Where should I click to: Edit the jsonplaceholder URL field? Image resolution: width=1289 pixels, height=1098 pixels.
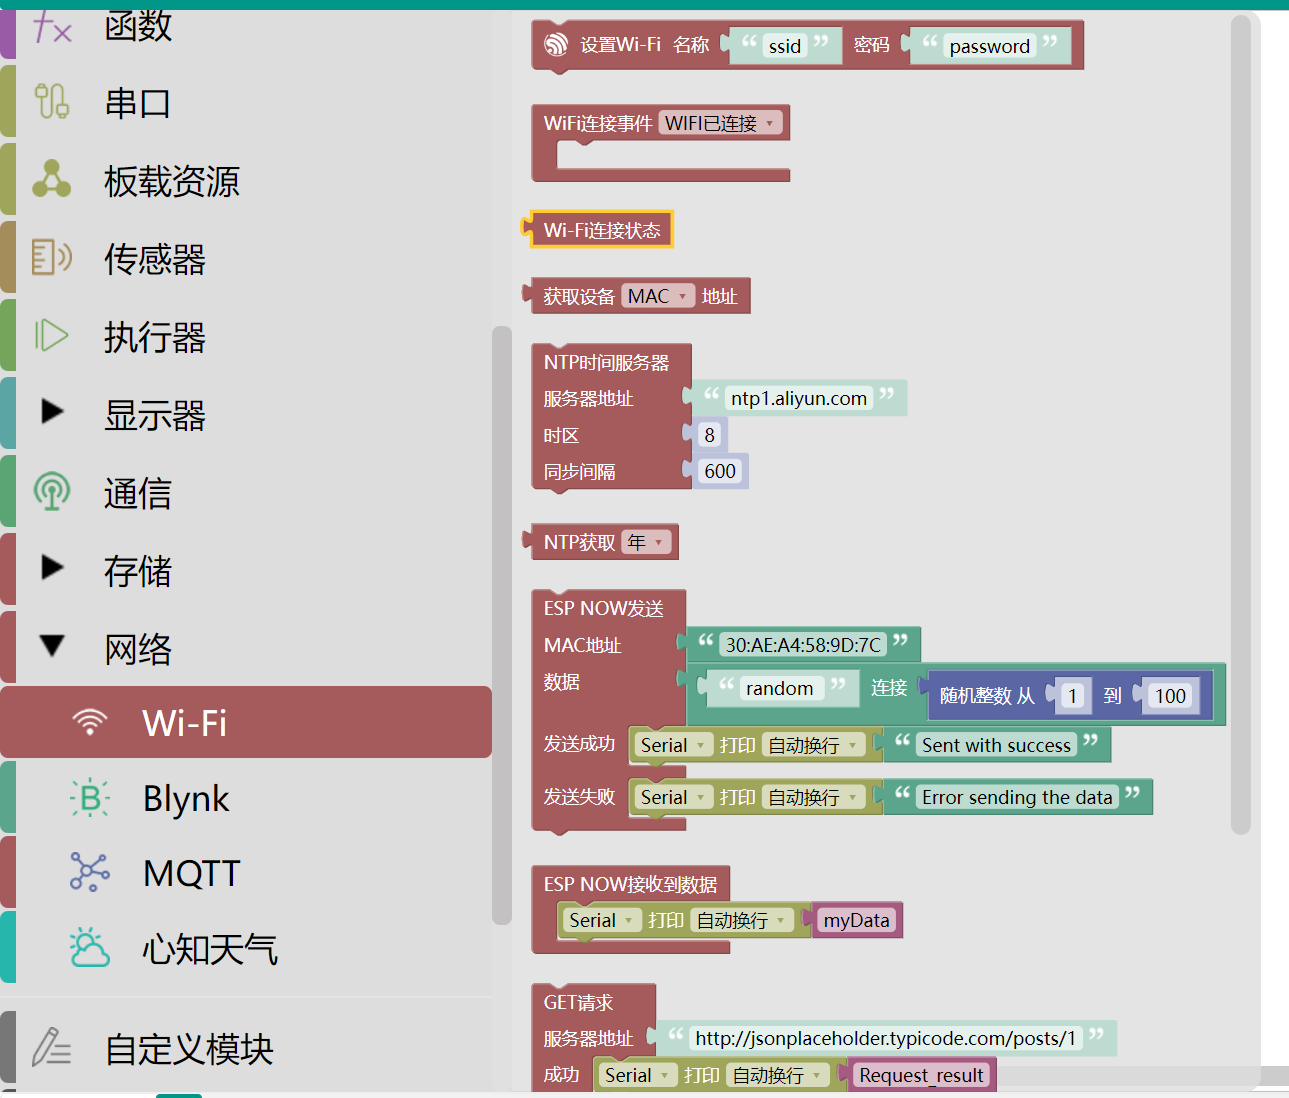[x=886, y=1038]
